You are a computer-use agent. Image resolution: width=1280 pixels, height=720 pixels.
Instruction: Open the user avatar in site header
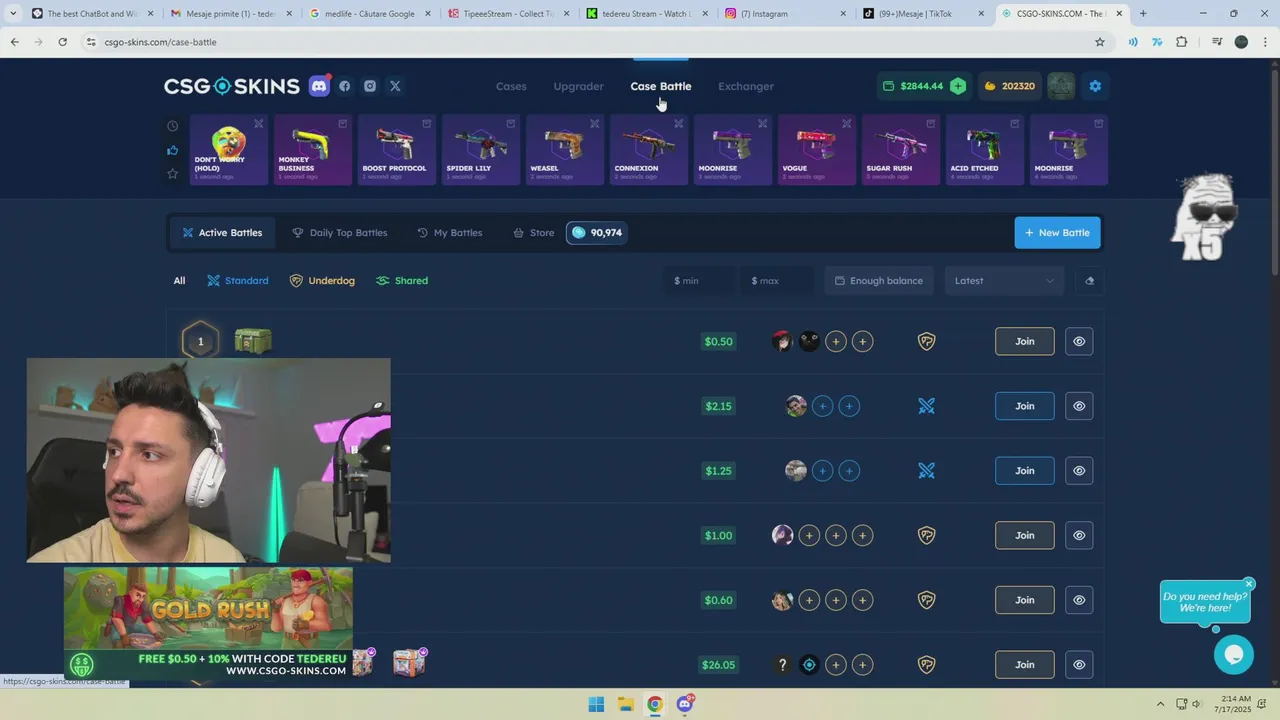coord(1061,86)
